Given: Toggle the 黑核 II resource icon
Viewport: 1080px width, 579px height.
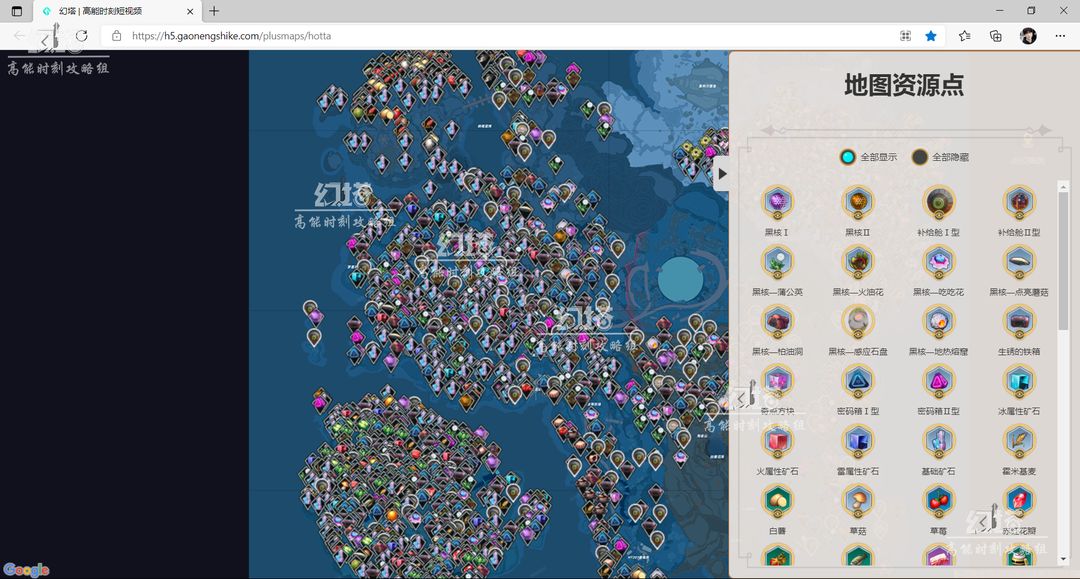Looking at the screenshot, I should (x=858, y=202).
